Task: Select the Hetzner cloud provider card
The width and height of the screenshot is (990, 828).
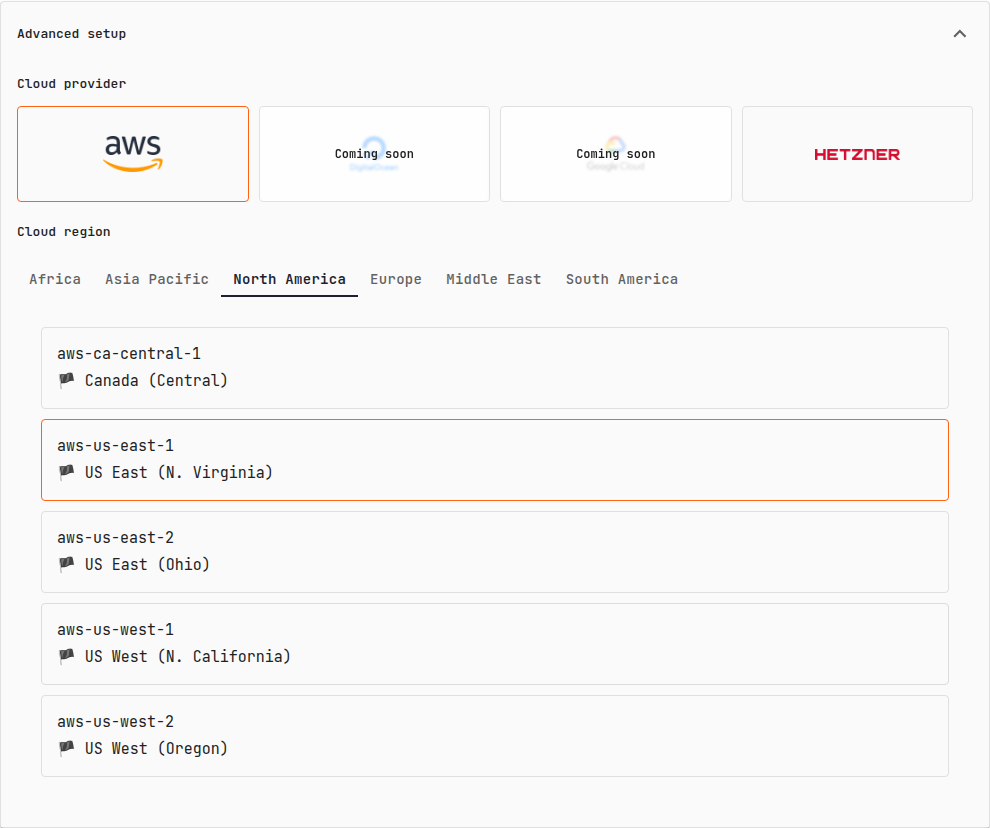Action: click(x=857, y=154)
